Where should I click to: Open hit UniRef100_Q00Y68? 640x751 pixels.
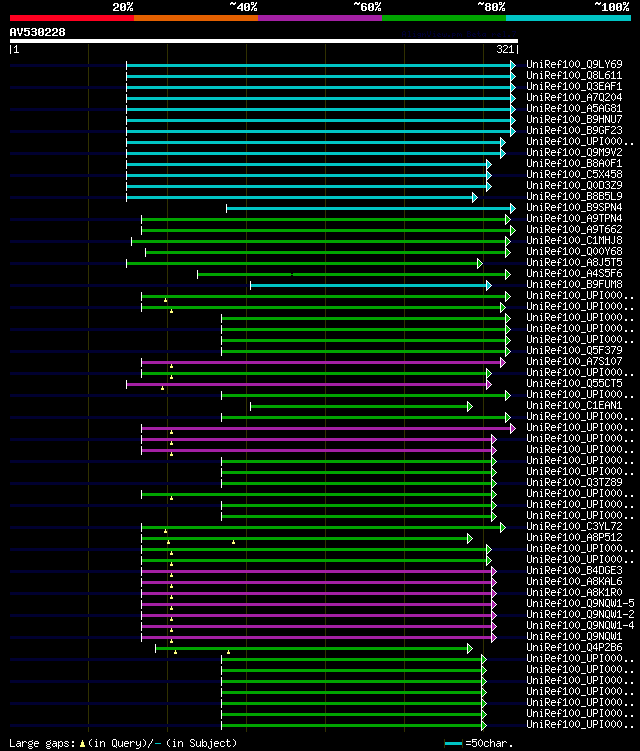pos(574,251)
